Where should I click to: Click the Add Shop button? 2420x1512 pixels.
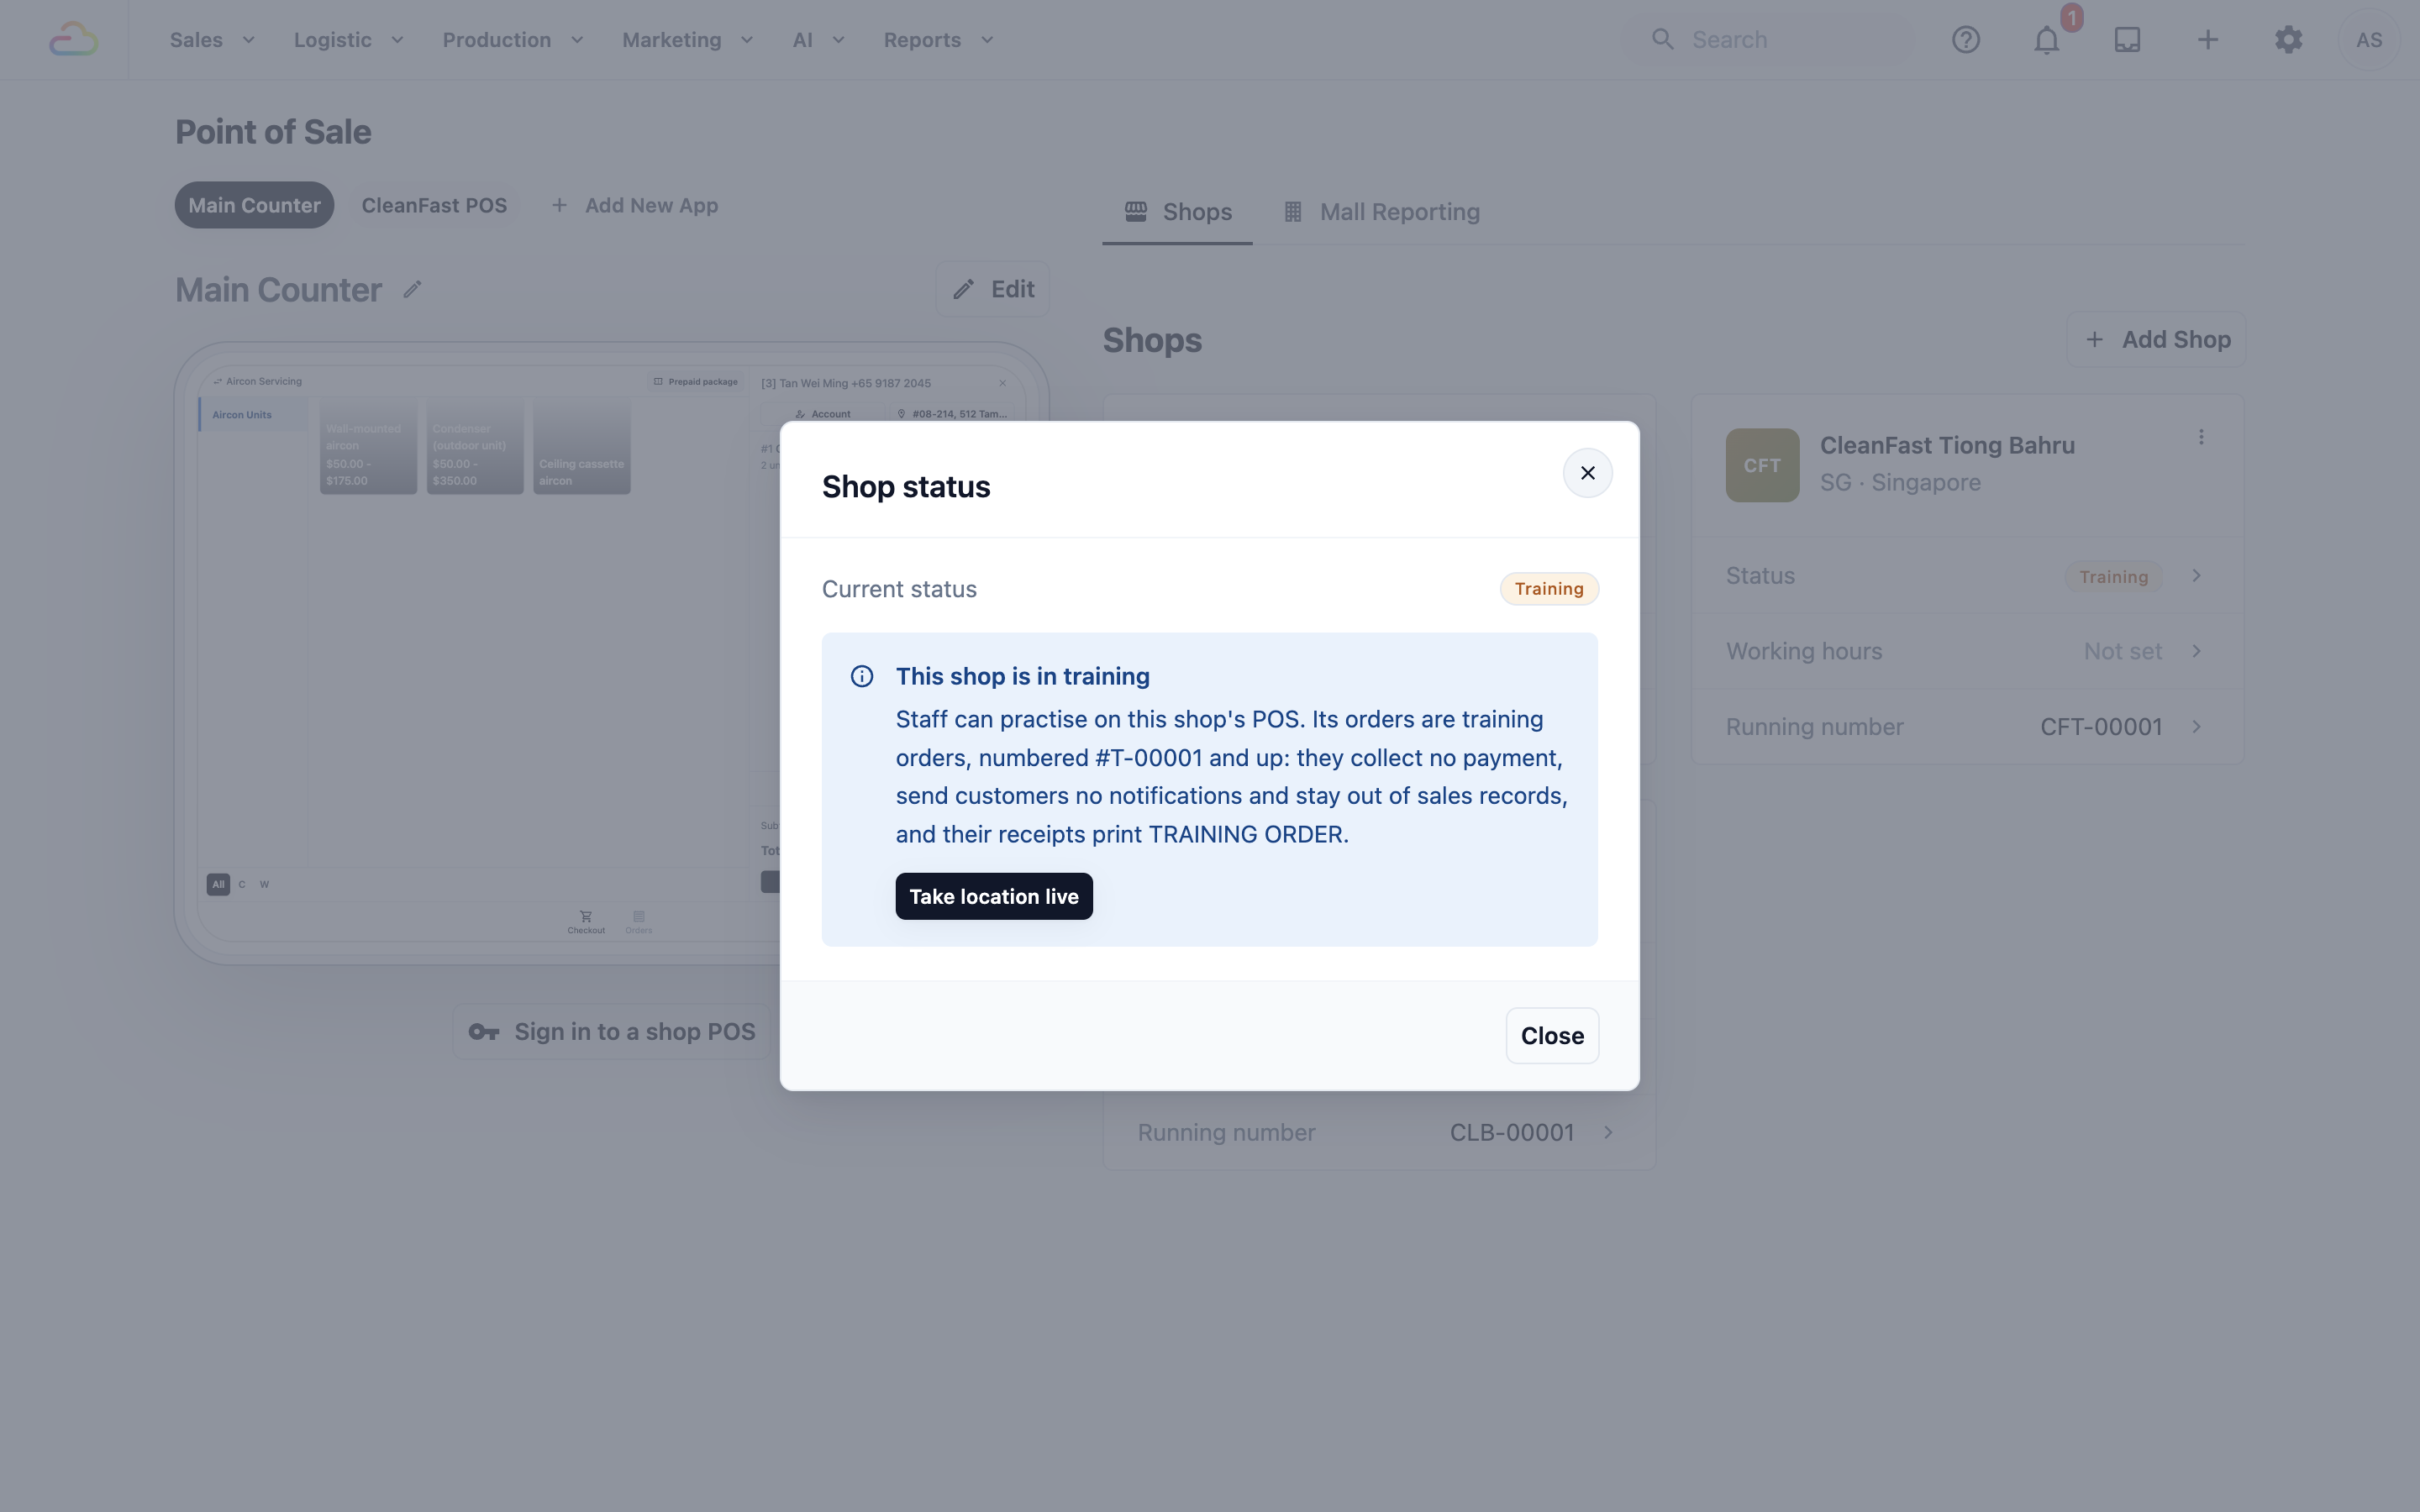2157,340
